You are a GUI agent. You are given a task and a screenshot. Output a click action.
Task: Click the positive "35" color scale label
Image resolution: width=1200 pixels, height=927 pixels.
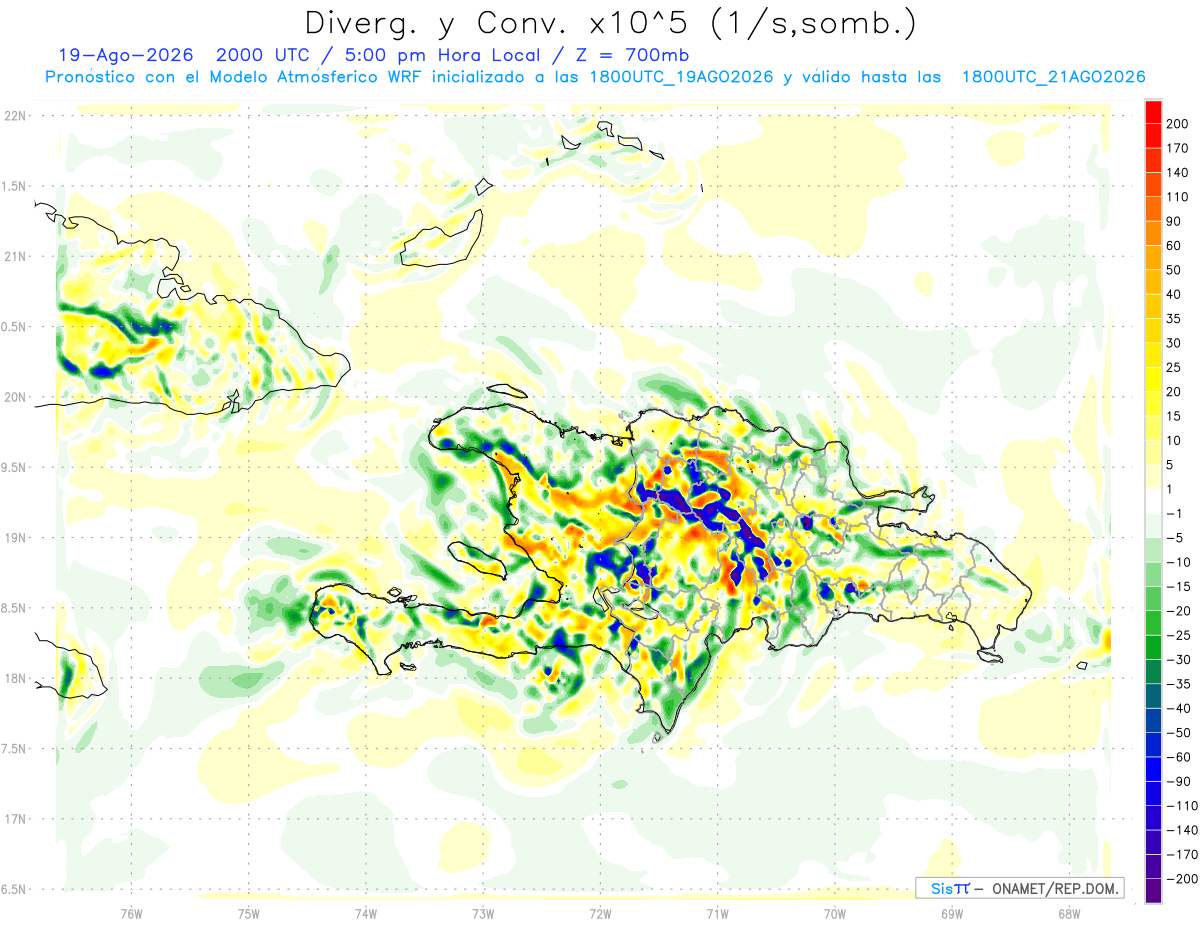click(x=1174, y=319)
